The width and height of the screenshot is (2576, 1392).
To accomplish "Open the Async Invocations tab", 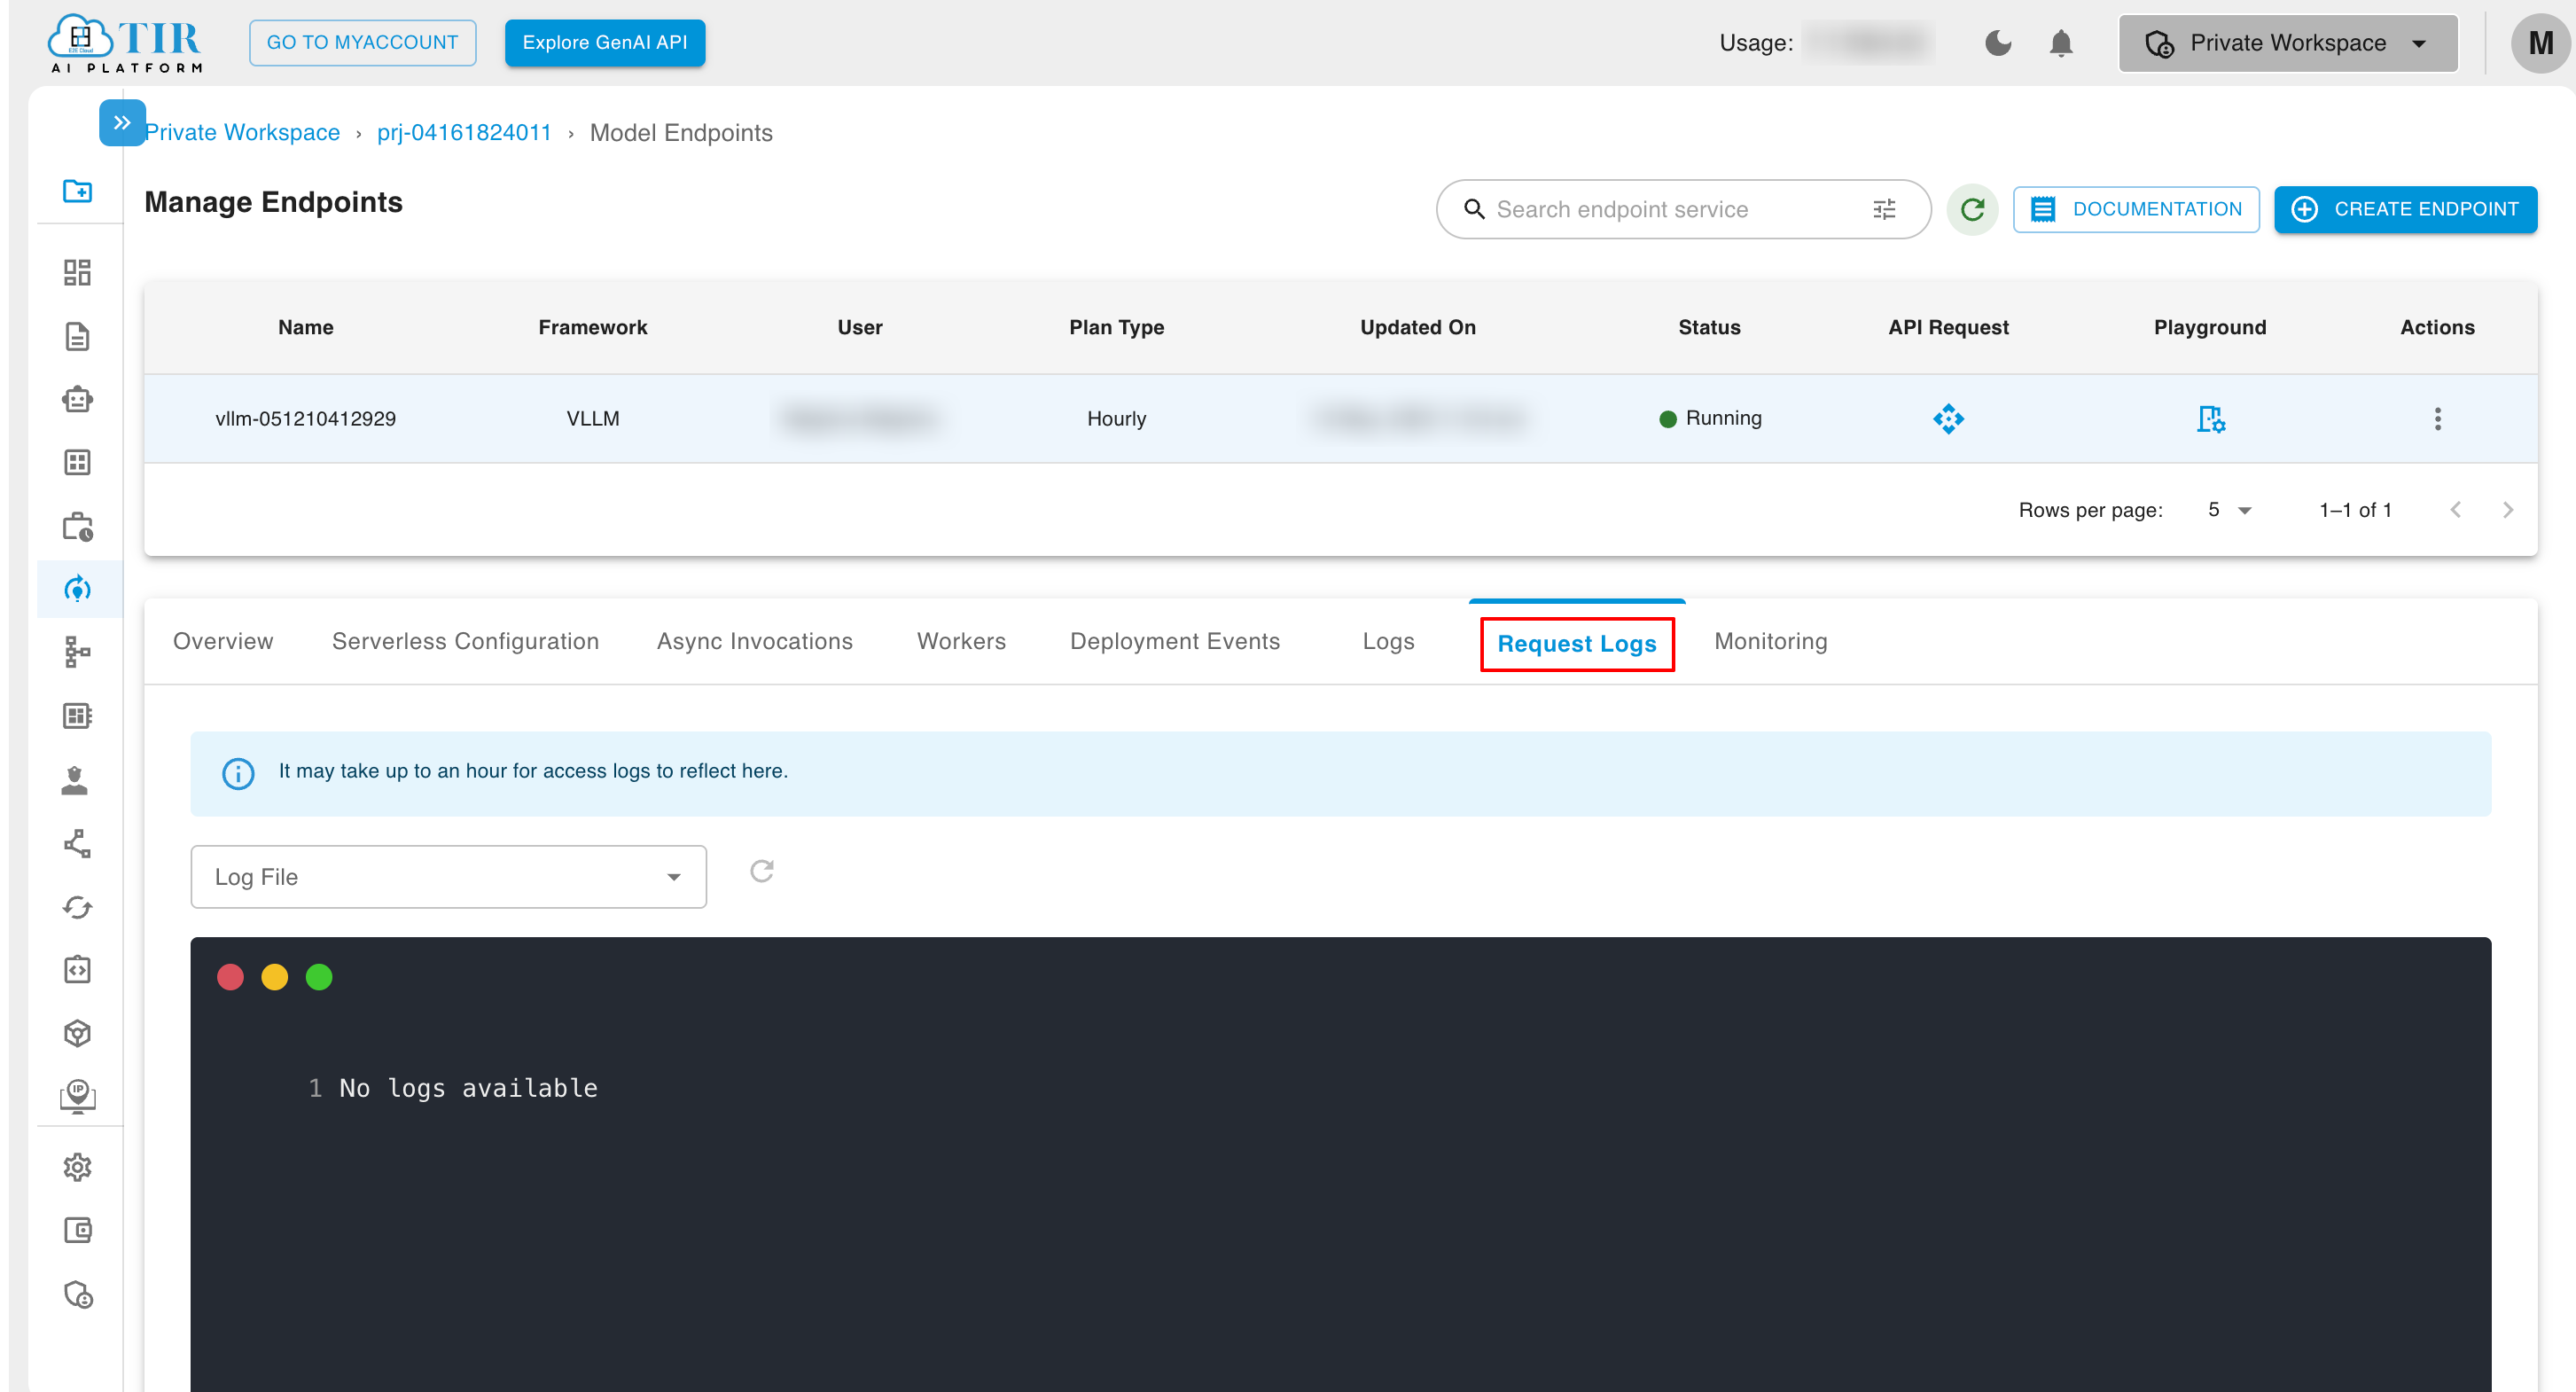I will pyautogui.click(x=755, y=641).
